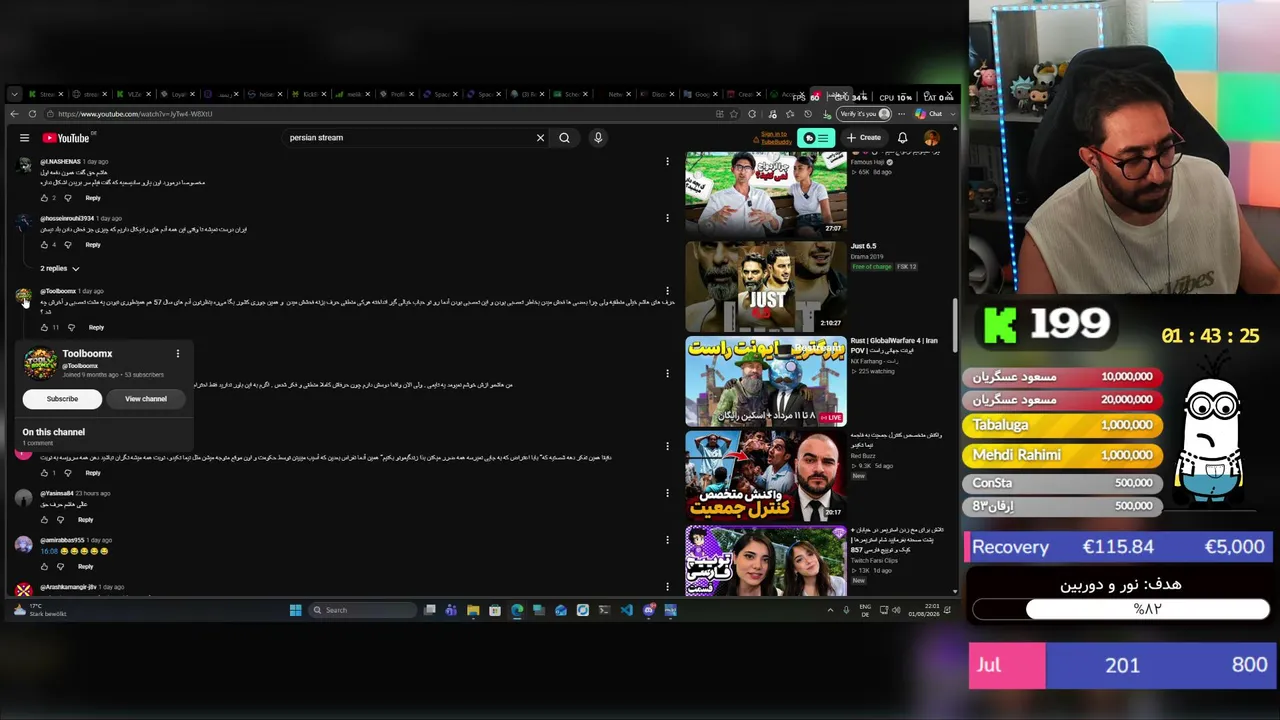The image size is (1280, 720).
Task: Switch to the 'Goog' browser tab
Action: coord(701,94)
